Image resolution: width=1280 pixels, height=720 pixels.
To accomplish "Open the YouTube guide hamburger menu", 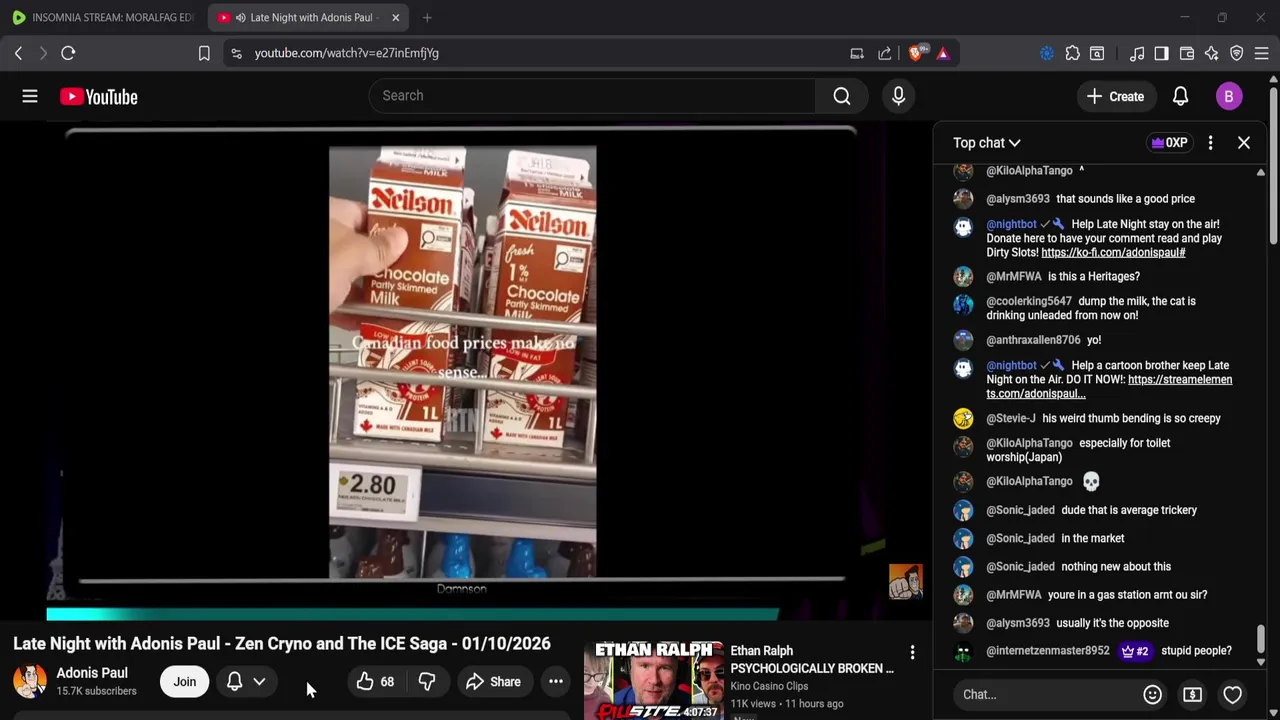I will pos(30,96).
